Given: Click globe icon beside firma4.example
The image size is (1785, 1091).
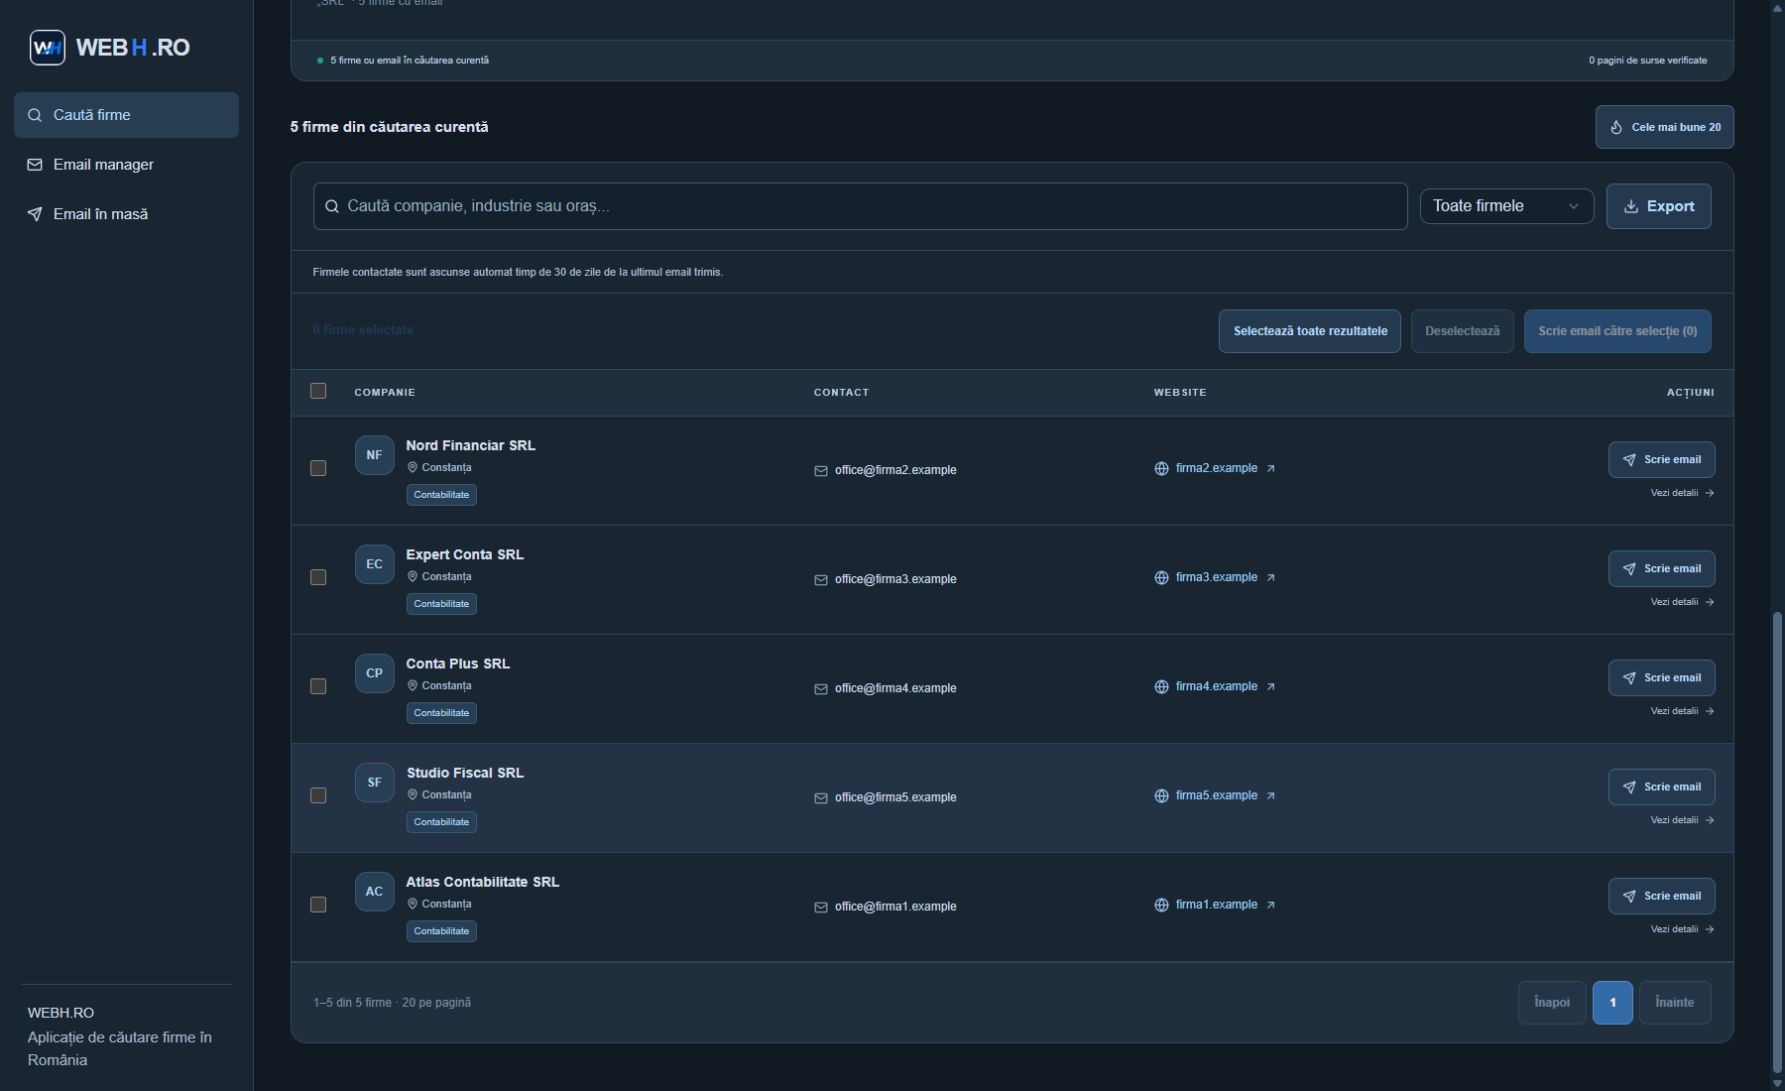Looking at the screenshot, I should click(x=1161, y=687).
